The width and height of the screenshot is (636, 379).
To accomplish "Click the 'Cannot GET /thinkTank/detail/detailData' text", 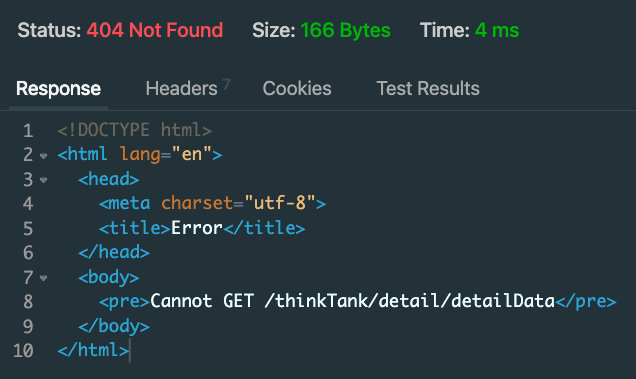I will [352, 301].
